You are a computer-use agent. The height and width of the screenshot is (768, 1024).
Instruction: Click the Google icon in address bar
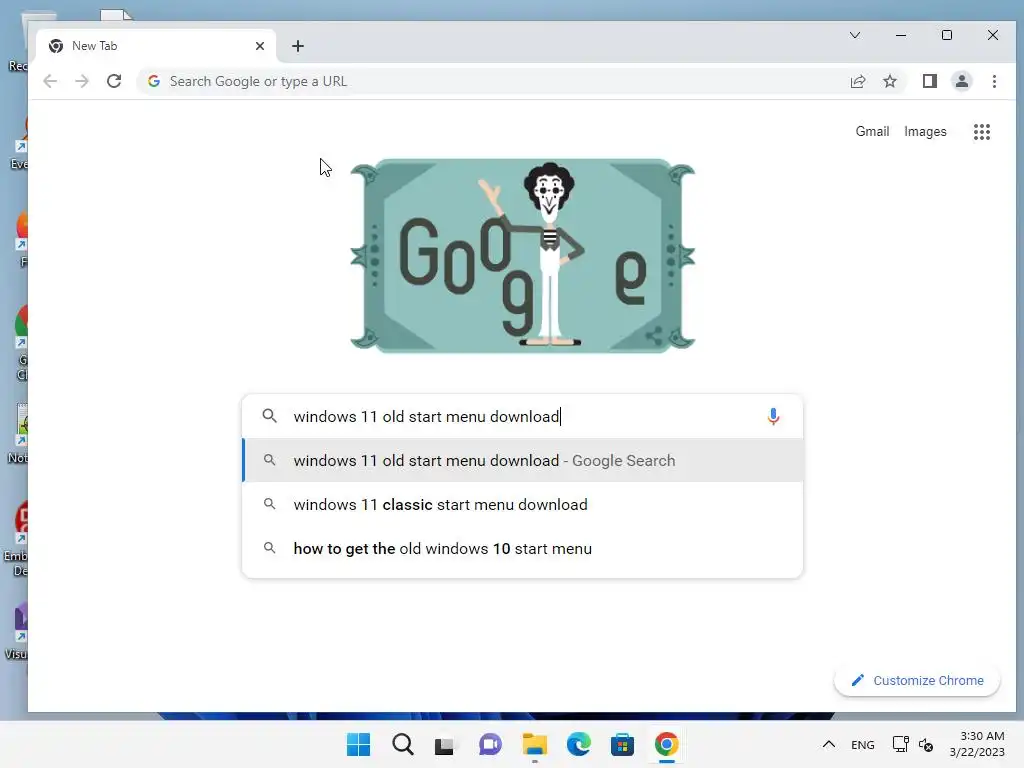(x=153, y=81)
